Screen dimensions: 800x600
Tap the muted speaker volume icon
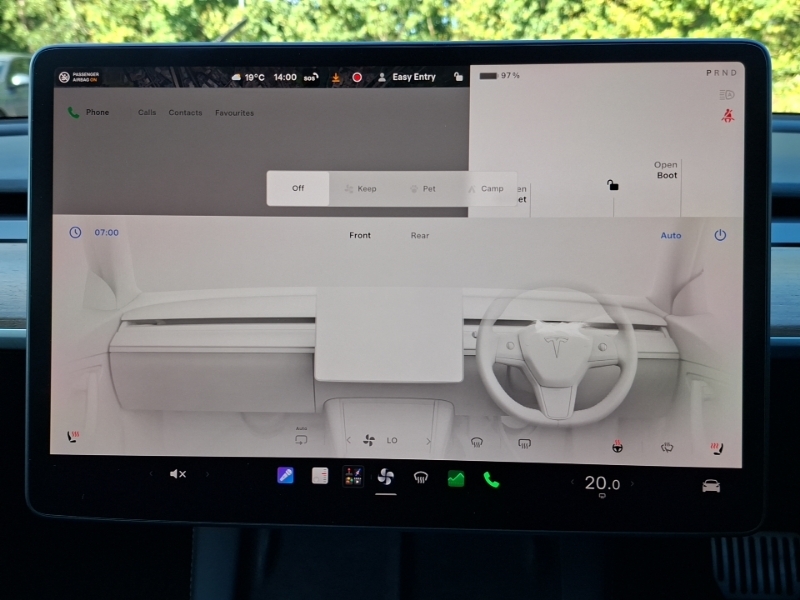click(x=178, y=474)
